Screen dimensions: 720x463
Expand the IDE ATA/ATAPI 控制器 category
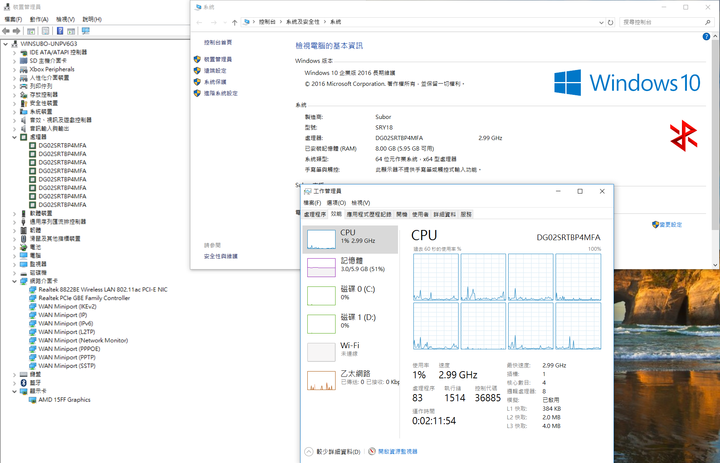click(15, 52)
